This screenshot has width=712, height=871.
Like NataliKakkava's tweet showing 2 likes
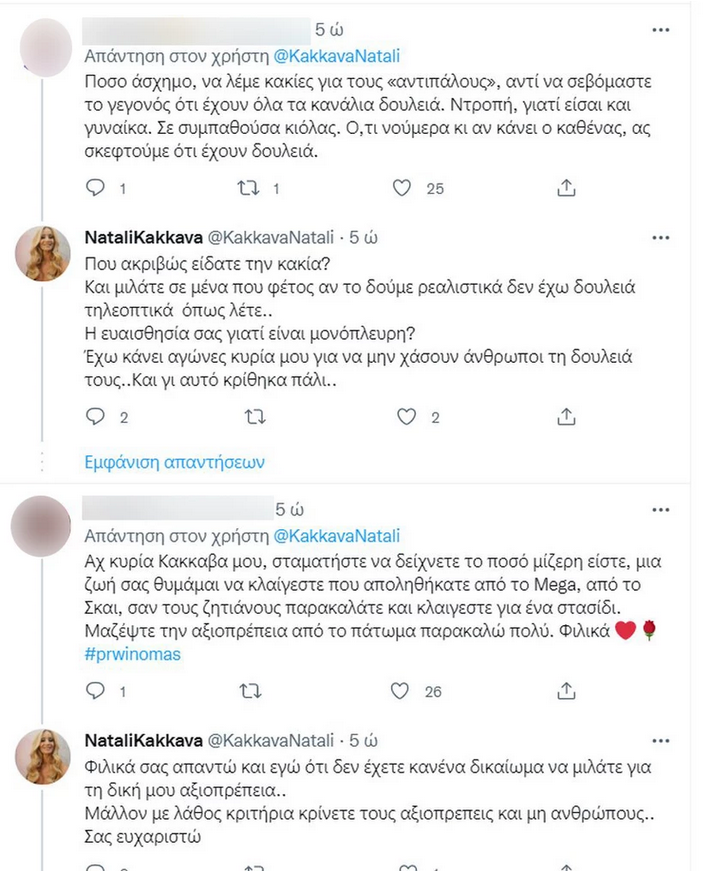click(x=406, y=417)
